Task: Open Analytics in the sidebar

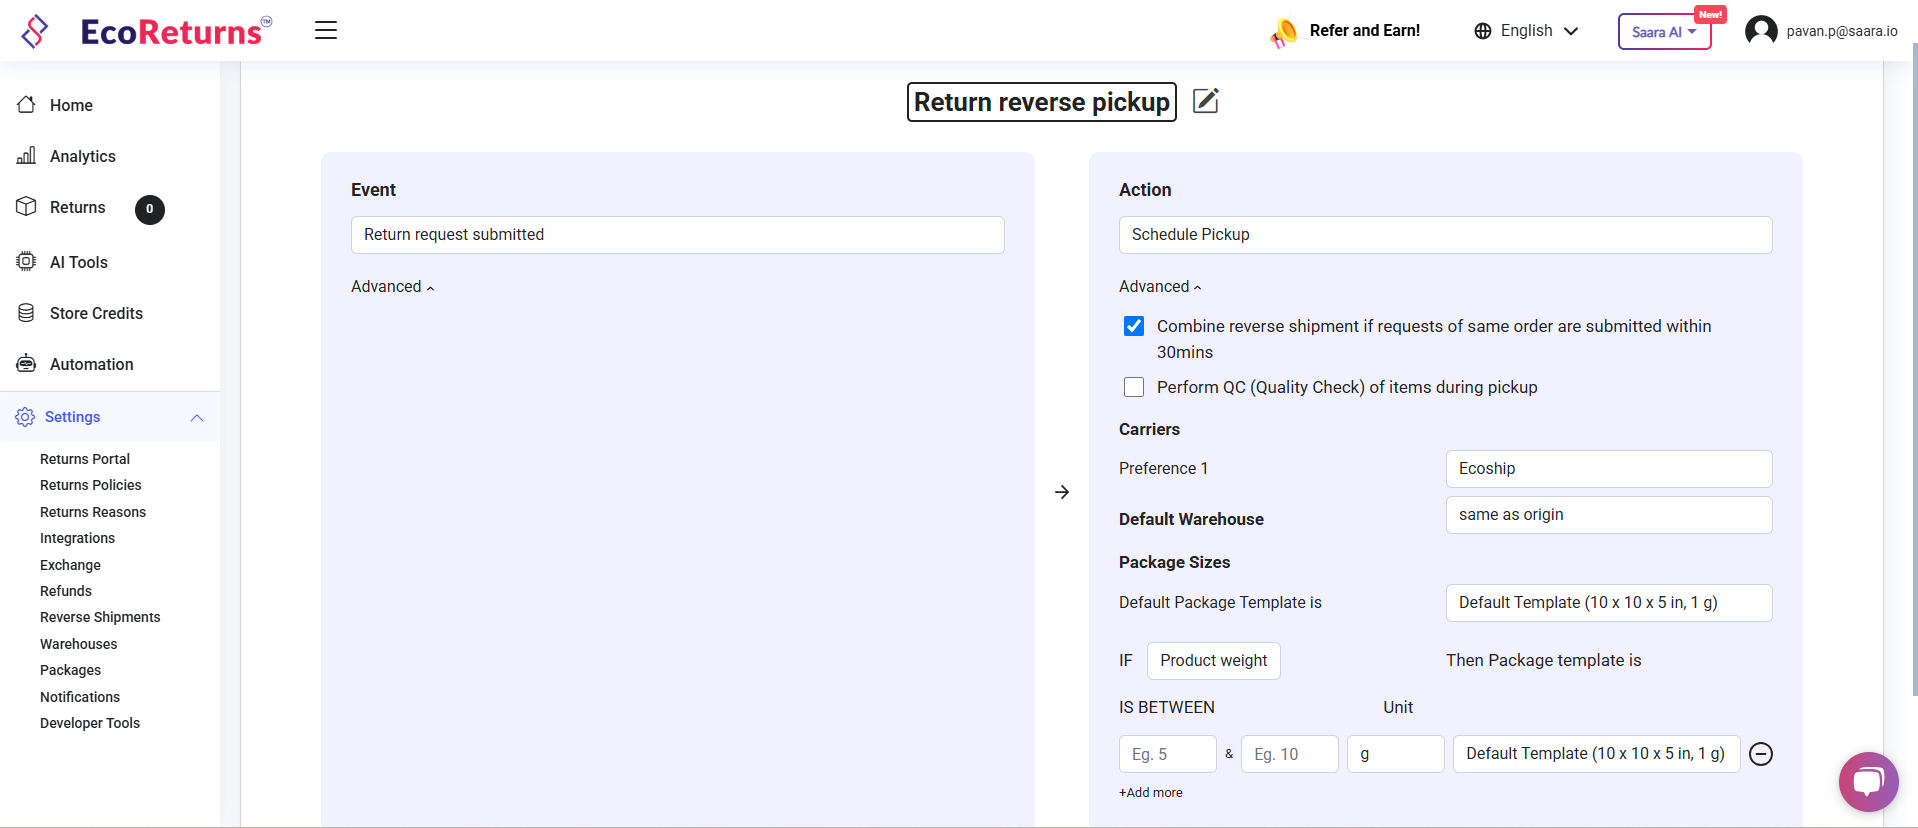Action: pos(82,156)
